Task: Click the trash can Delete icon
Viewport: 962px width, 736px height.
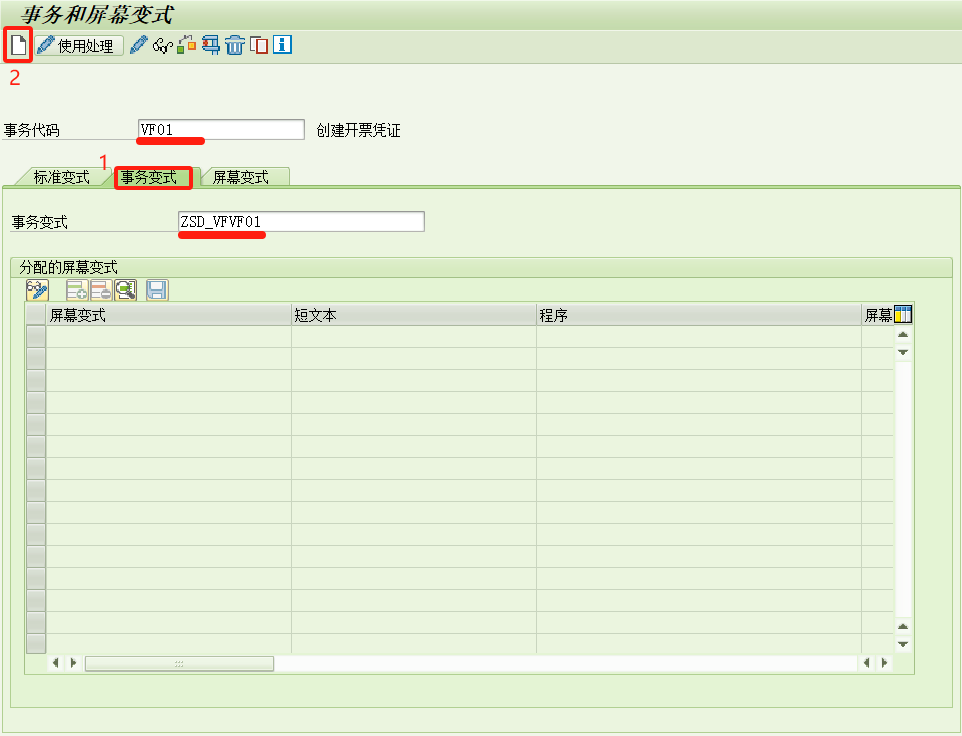Action: pyautogui.click(x=234, y=45)
